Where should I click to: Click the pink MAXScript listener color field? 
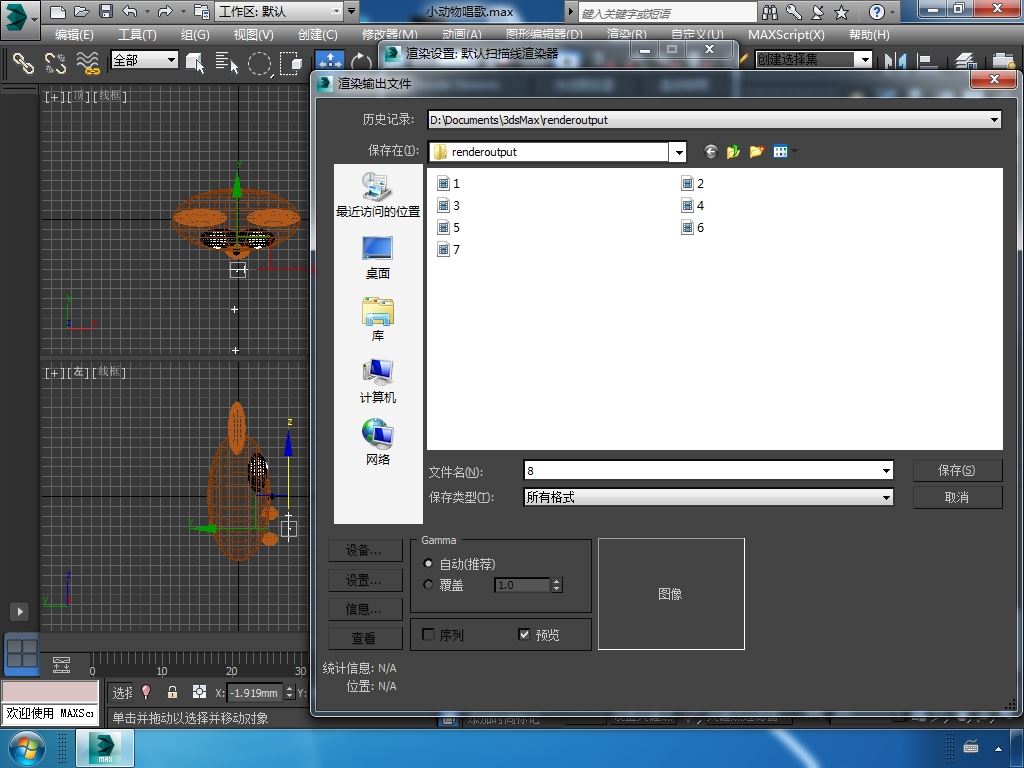(x=50, y=692)
